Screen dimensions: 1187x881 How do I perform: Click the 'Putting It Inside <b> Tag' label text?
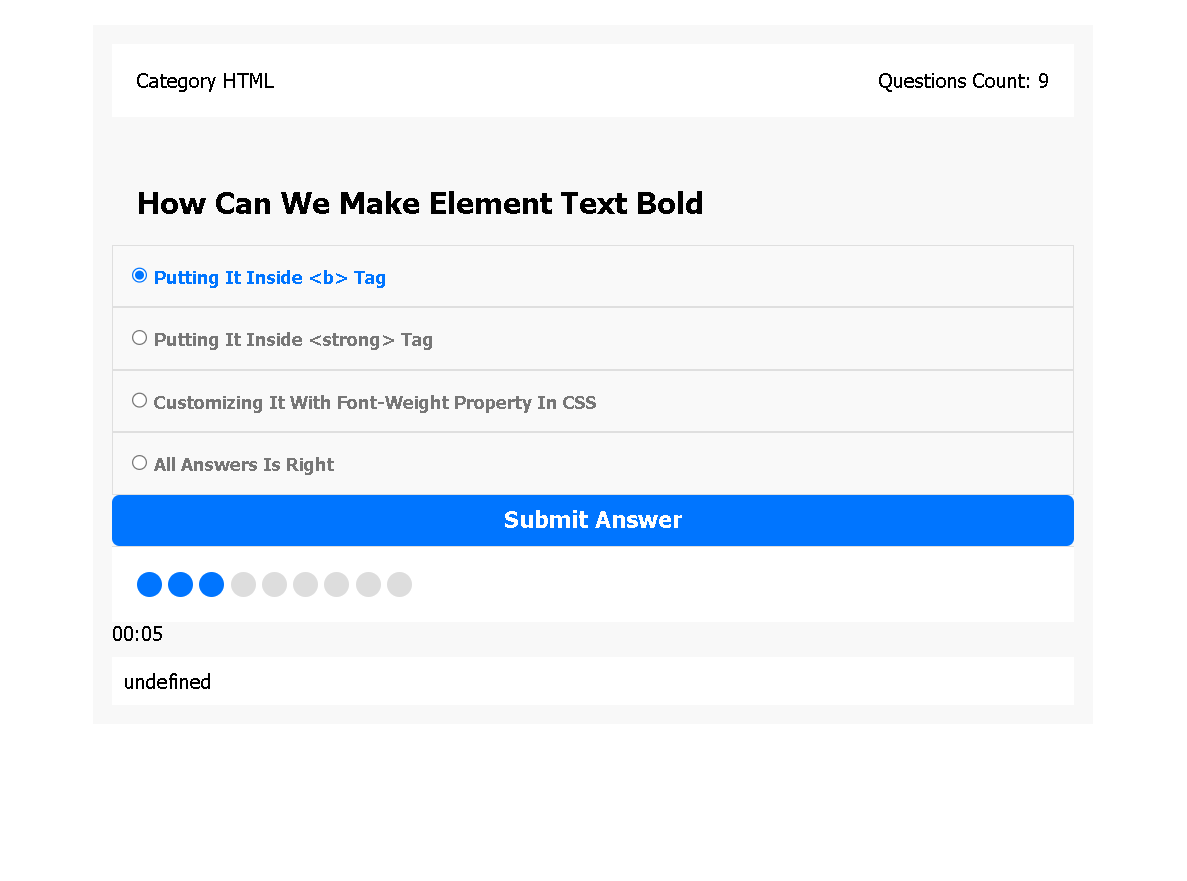[x=269, y=278]
